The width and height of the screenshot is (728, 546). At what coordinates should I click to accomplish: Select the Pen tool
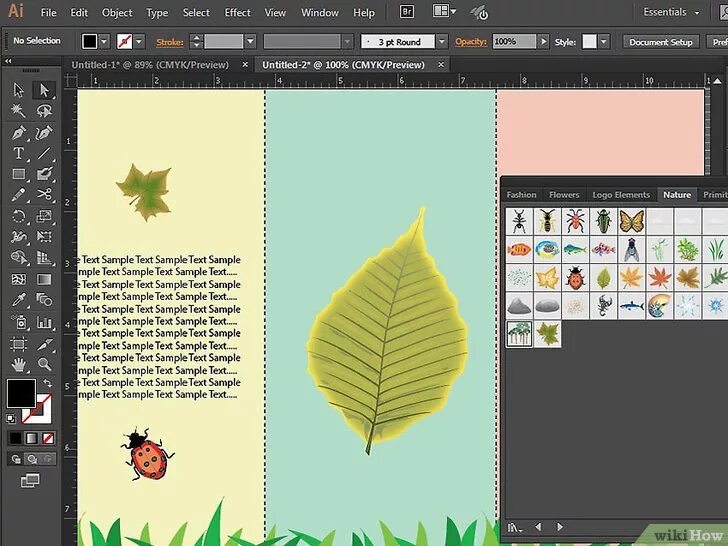click(18, 133)
